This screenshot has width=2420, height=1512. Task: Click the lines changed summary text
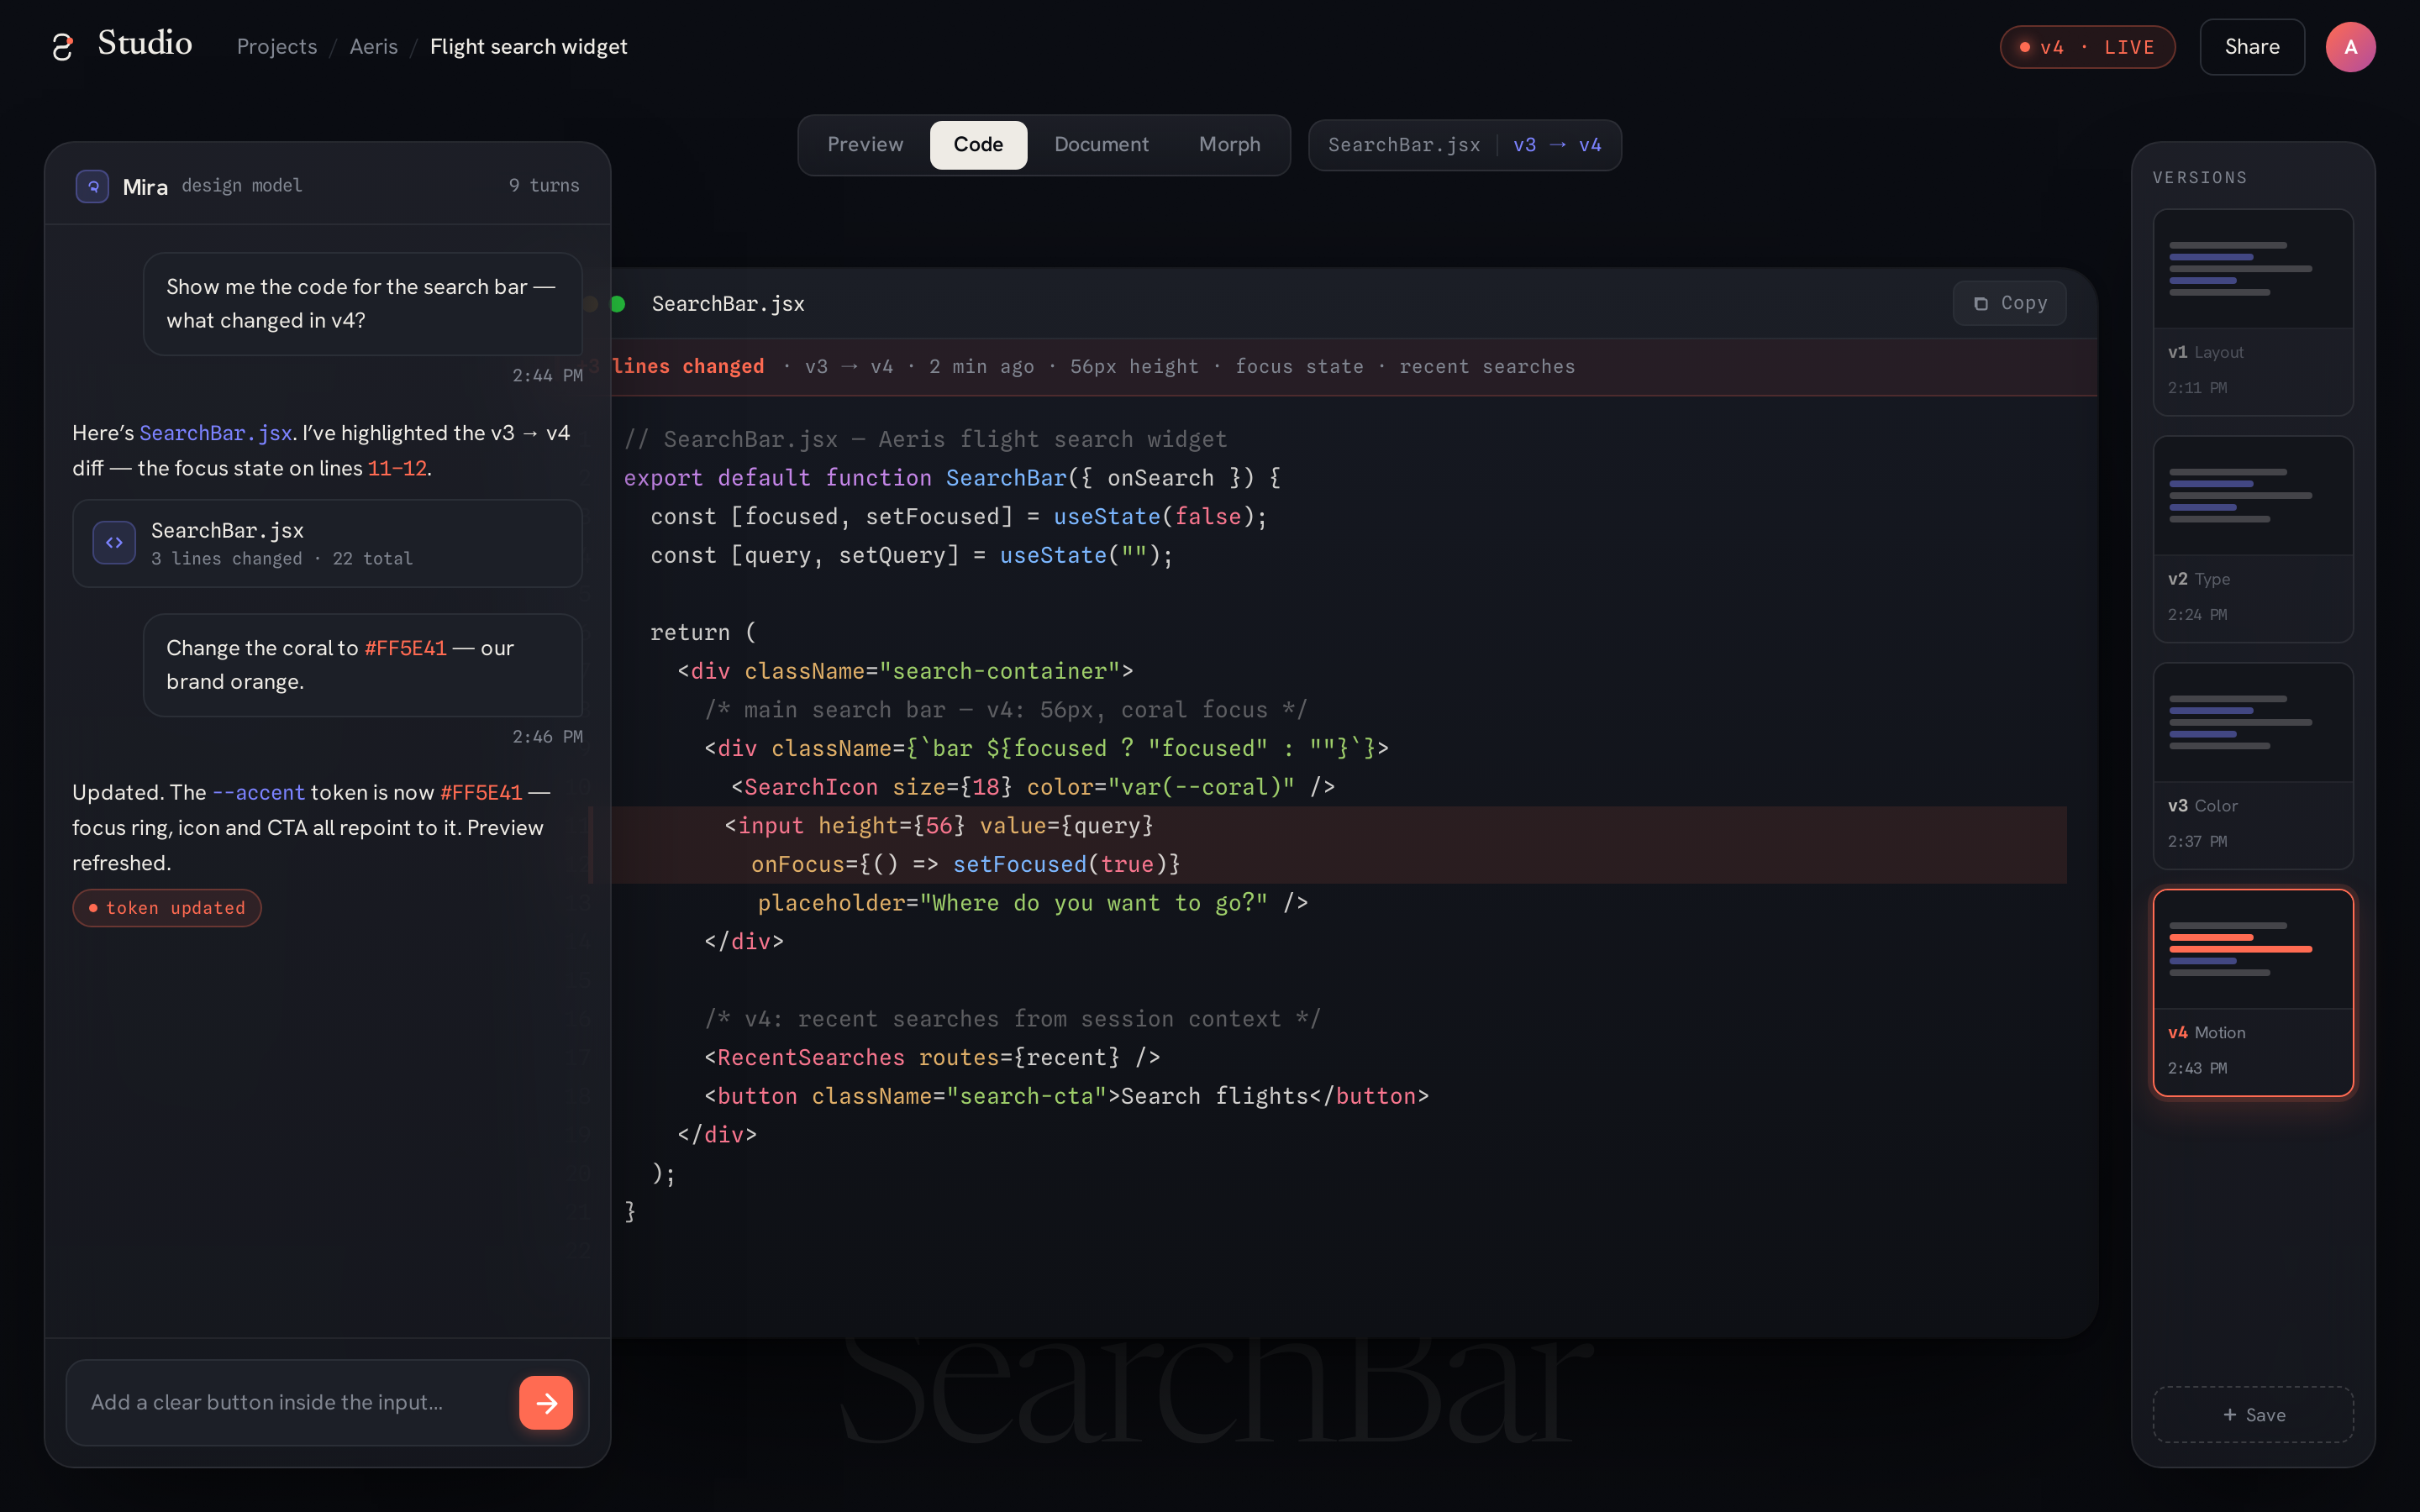tap(688, 367)
